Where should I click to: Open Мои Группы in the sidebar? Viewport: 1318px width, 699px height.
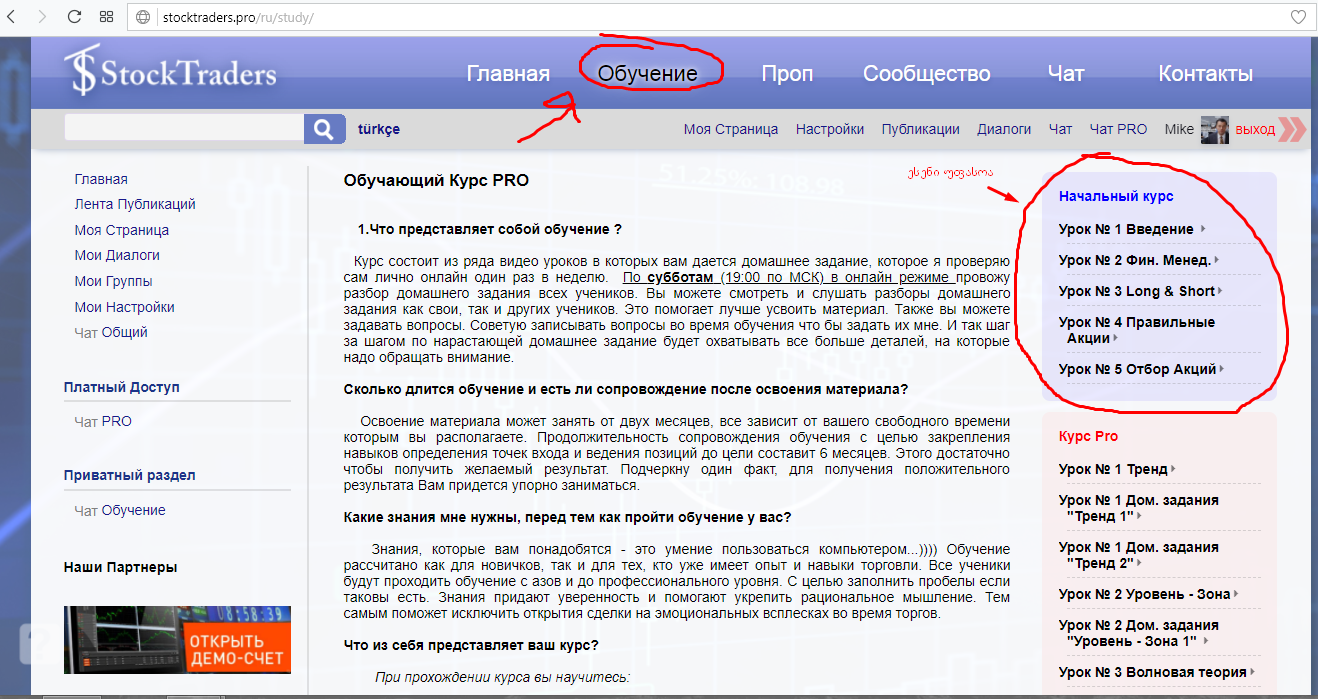113,281
